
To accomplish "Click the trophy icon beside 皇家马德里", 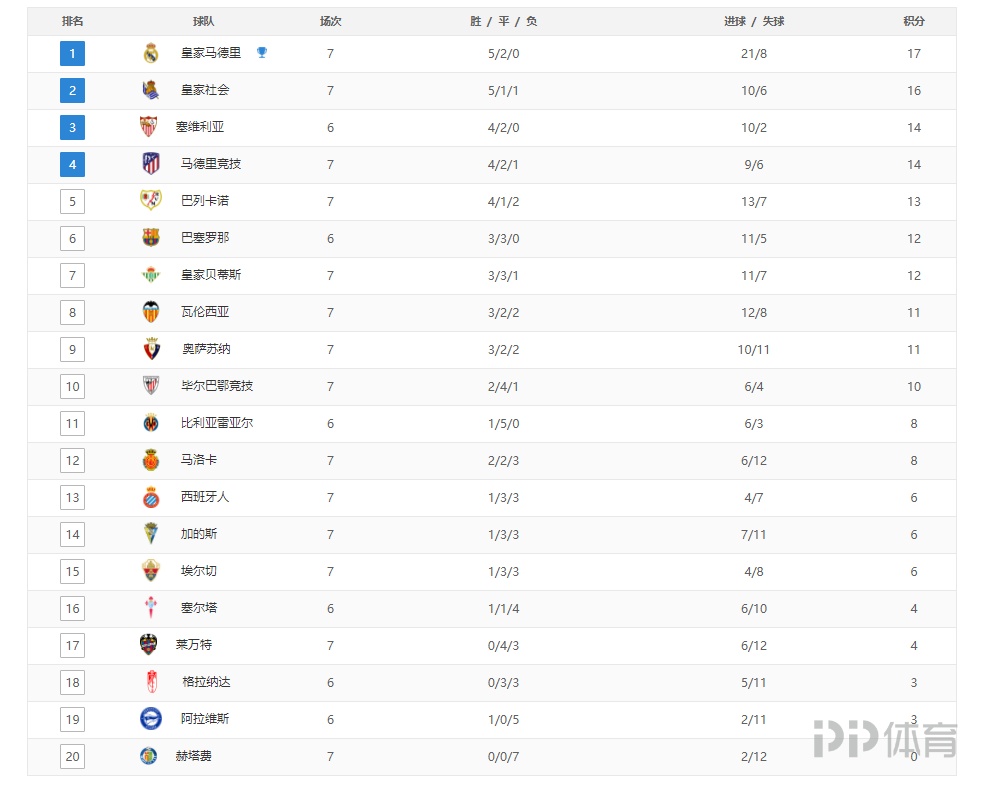I will click(262, 53).
